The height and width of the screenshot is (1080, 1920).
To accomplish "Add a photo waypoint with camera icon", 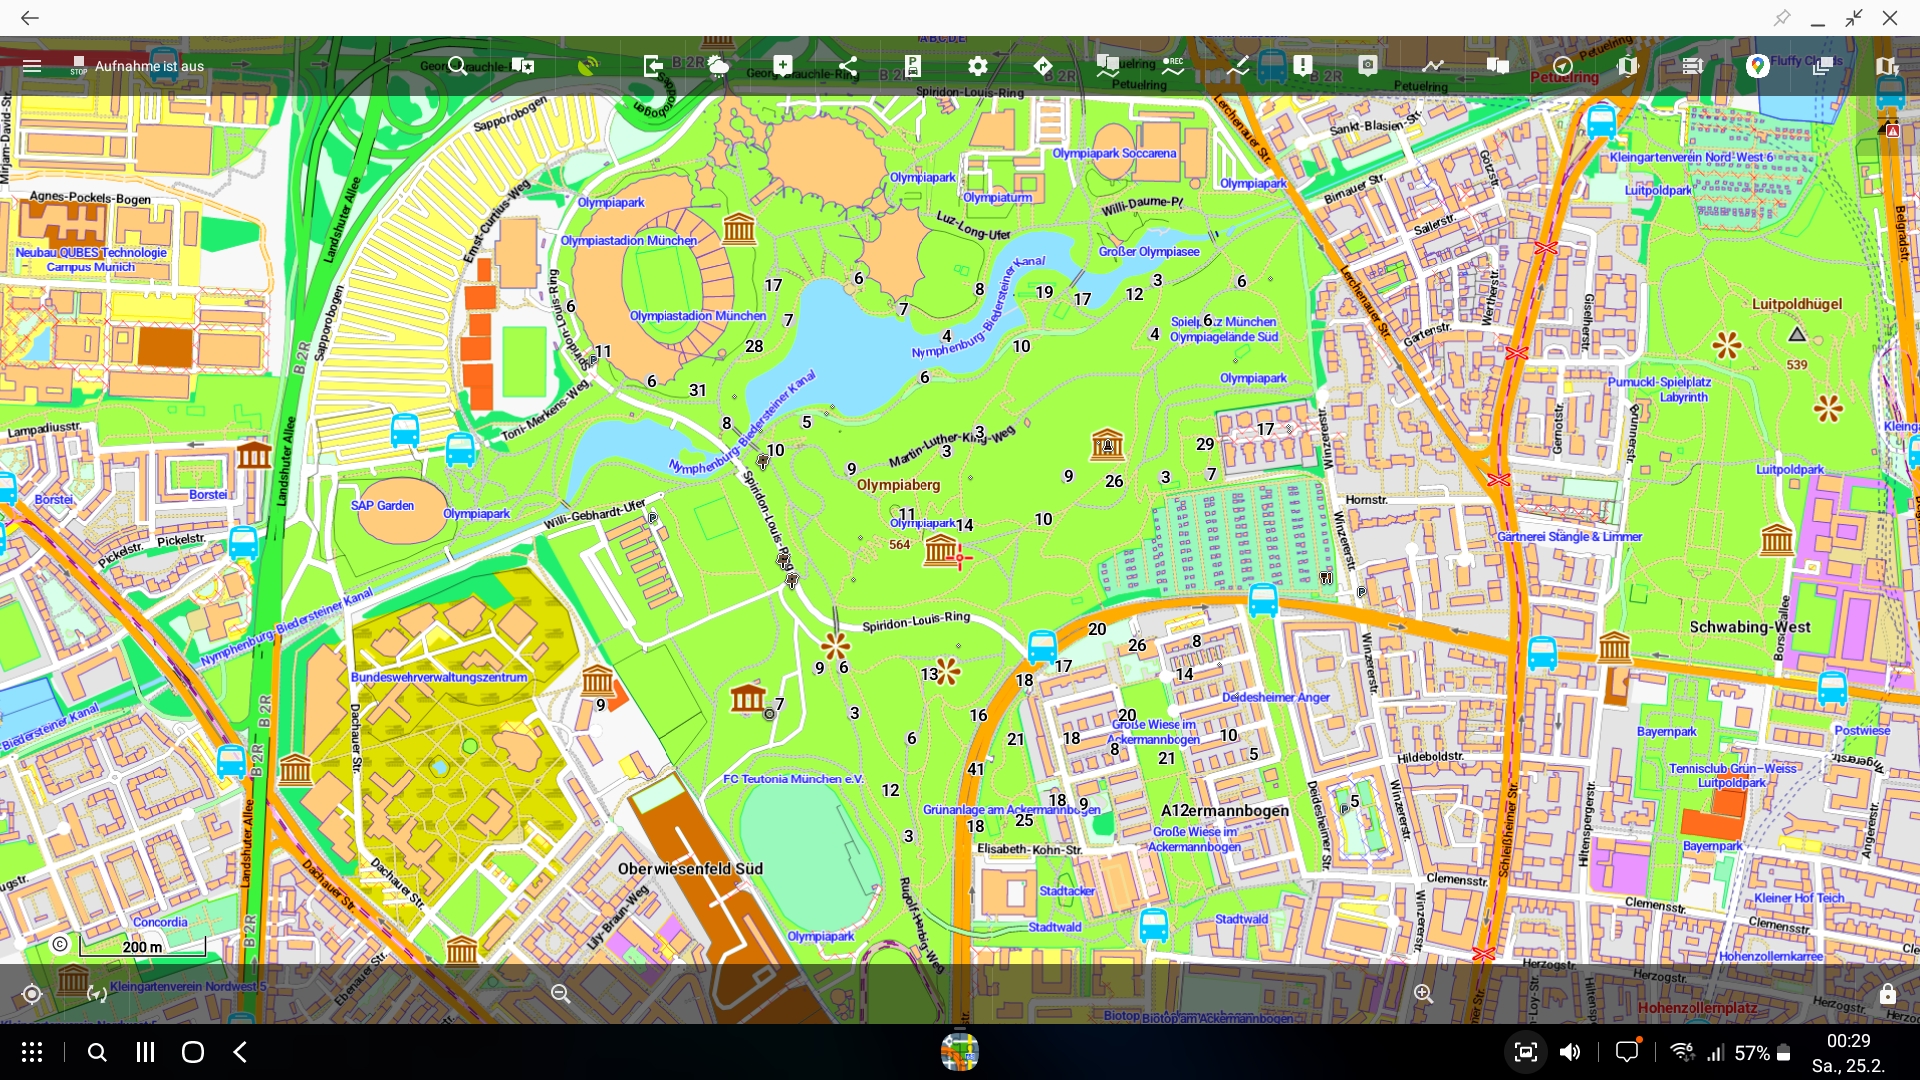I will (x=1368, y=66).
